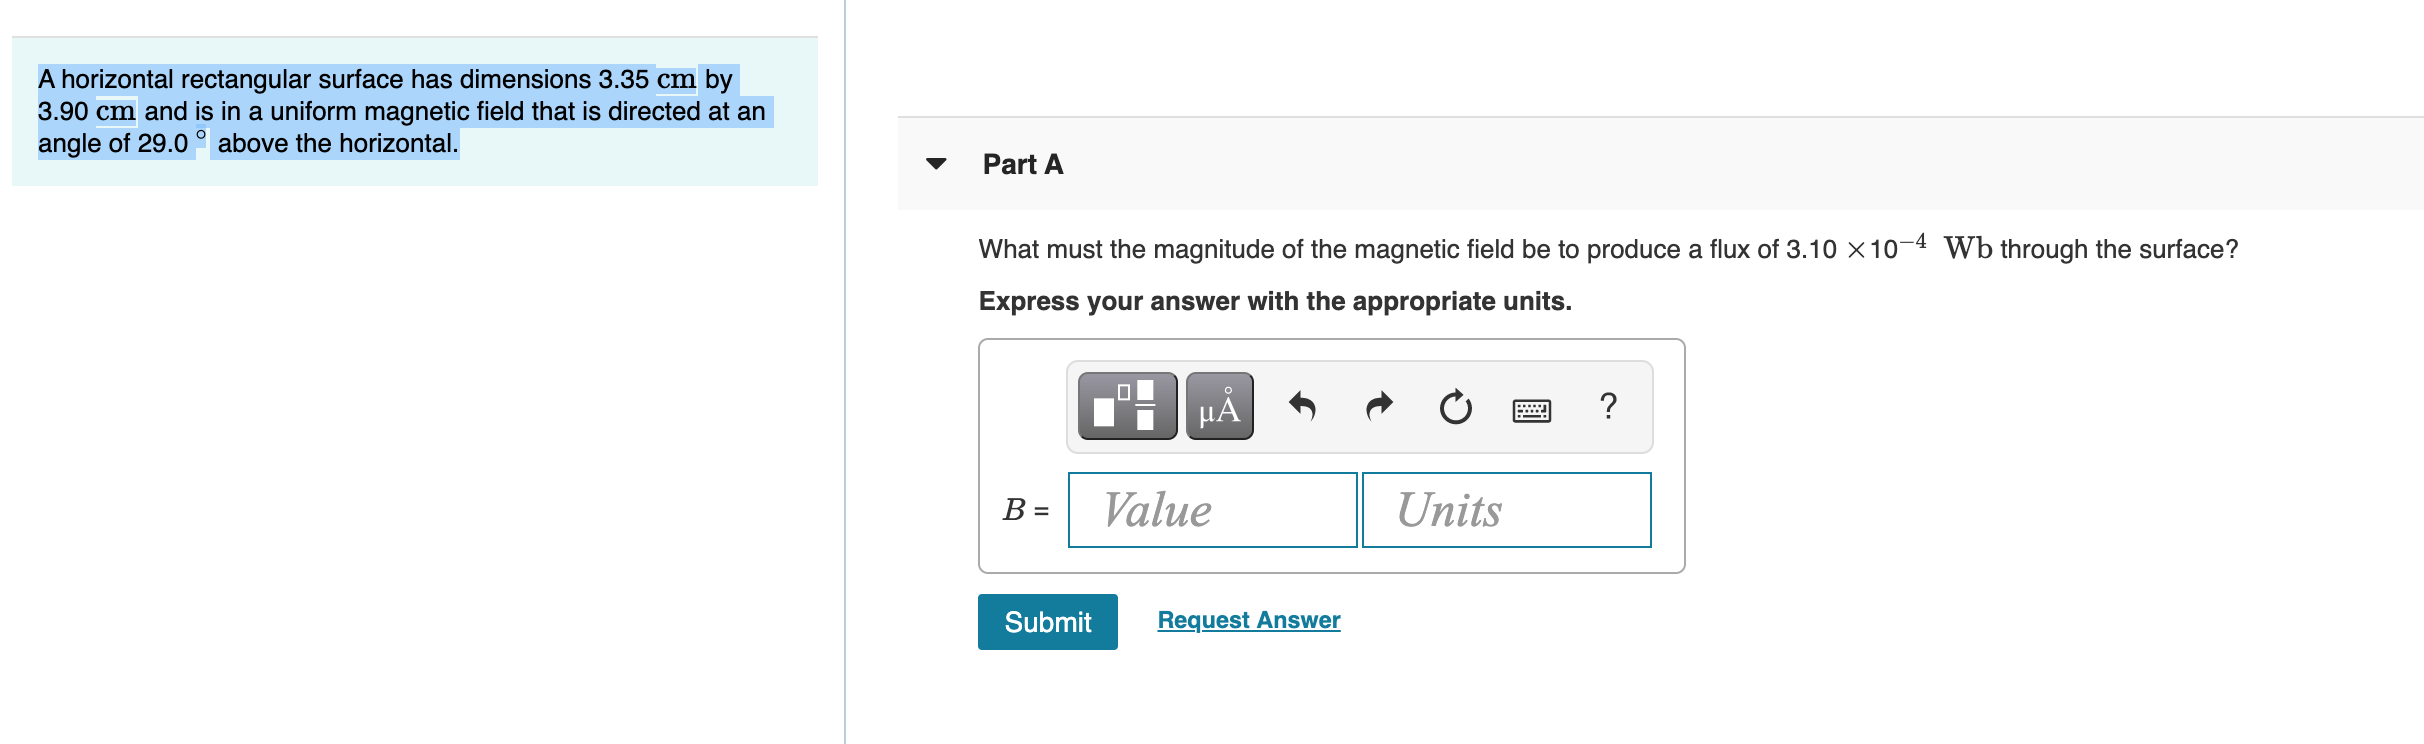Image resolution: width=2424 pixels, height=744 pixels.
Task: Submit the magnetic field answer
Action: coord(1047,622)
